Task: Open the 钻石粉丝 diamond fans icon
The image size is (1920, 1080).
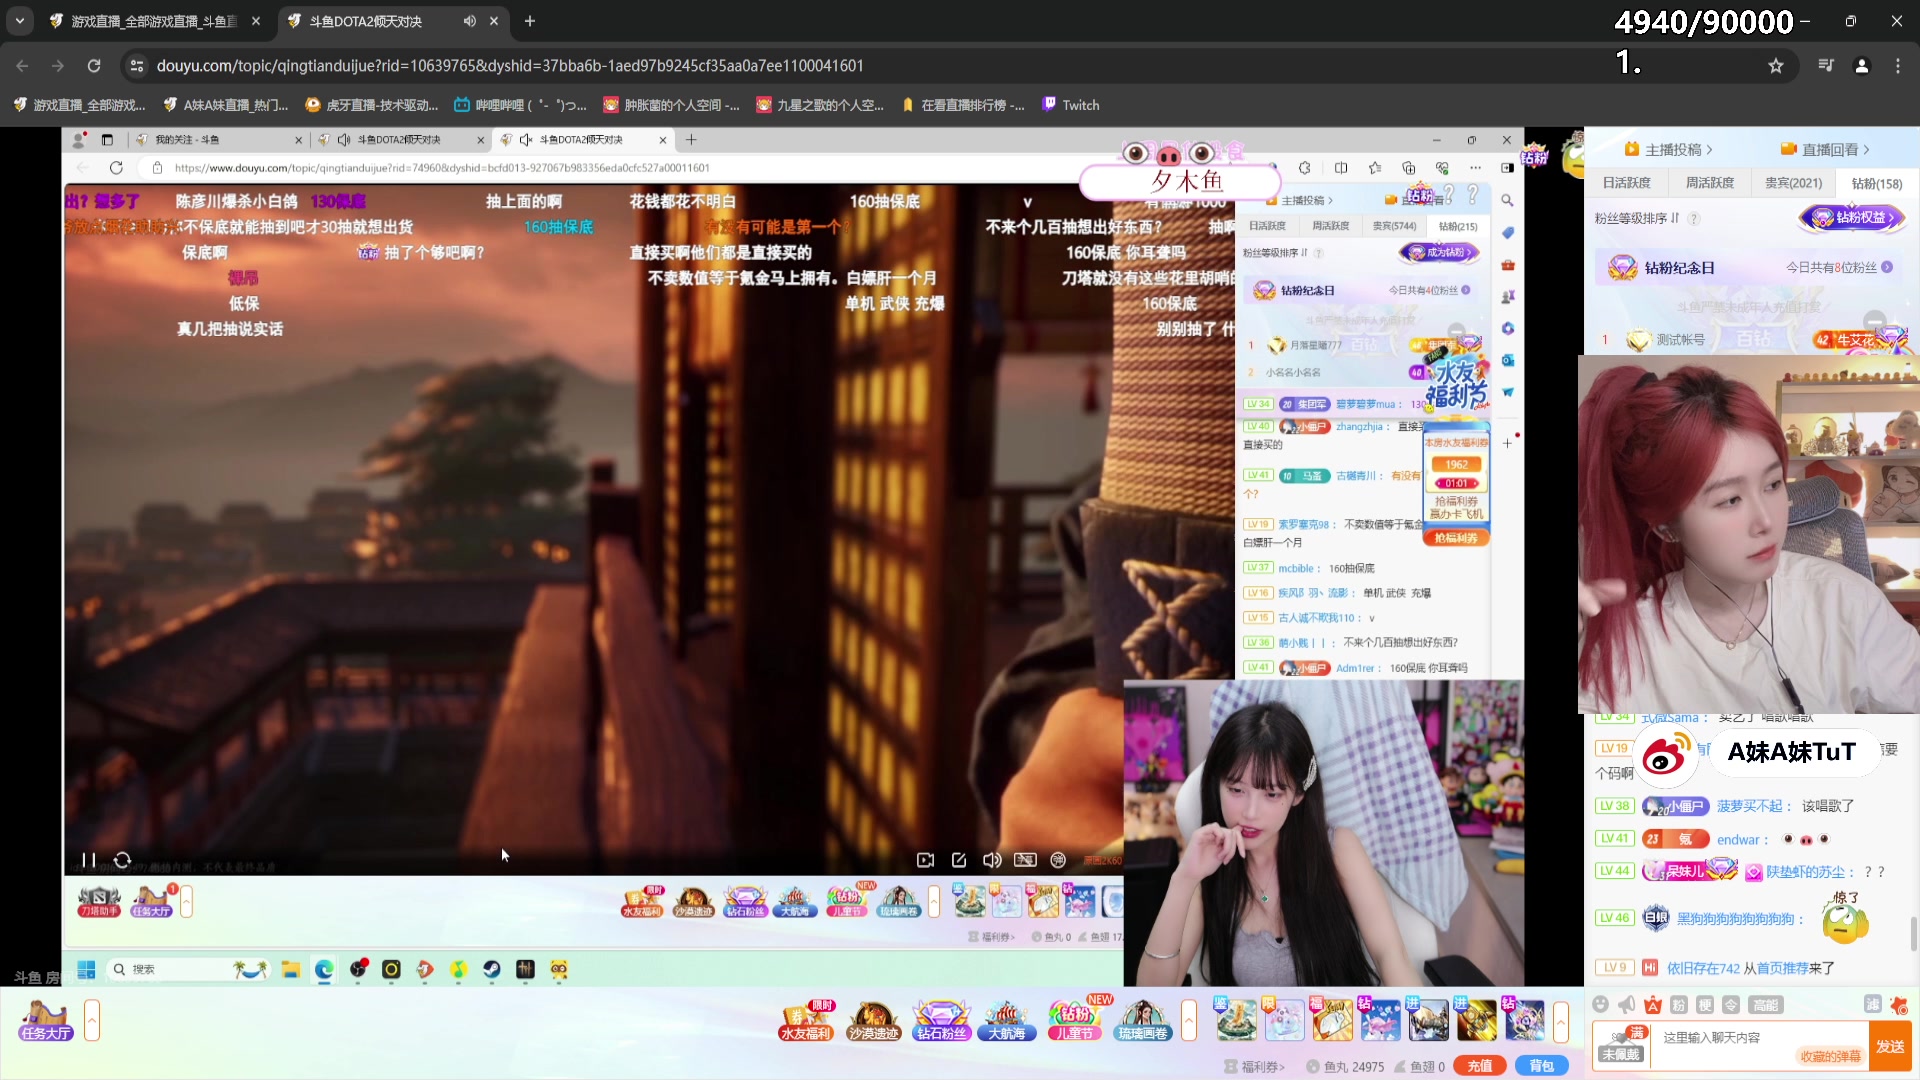Action: [x=941, y=1021]
